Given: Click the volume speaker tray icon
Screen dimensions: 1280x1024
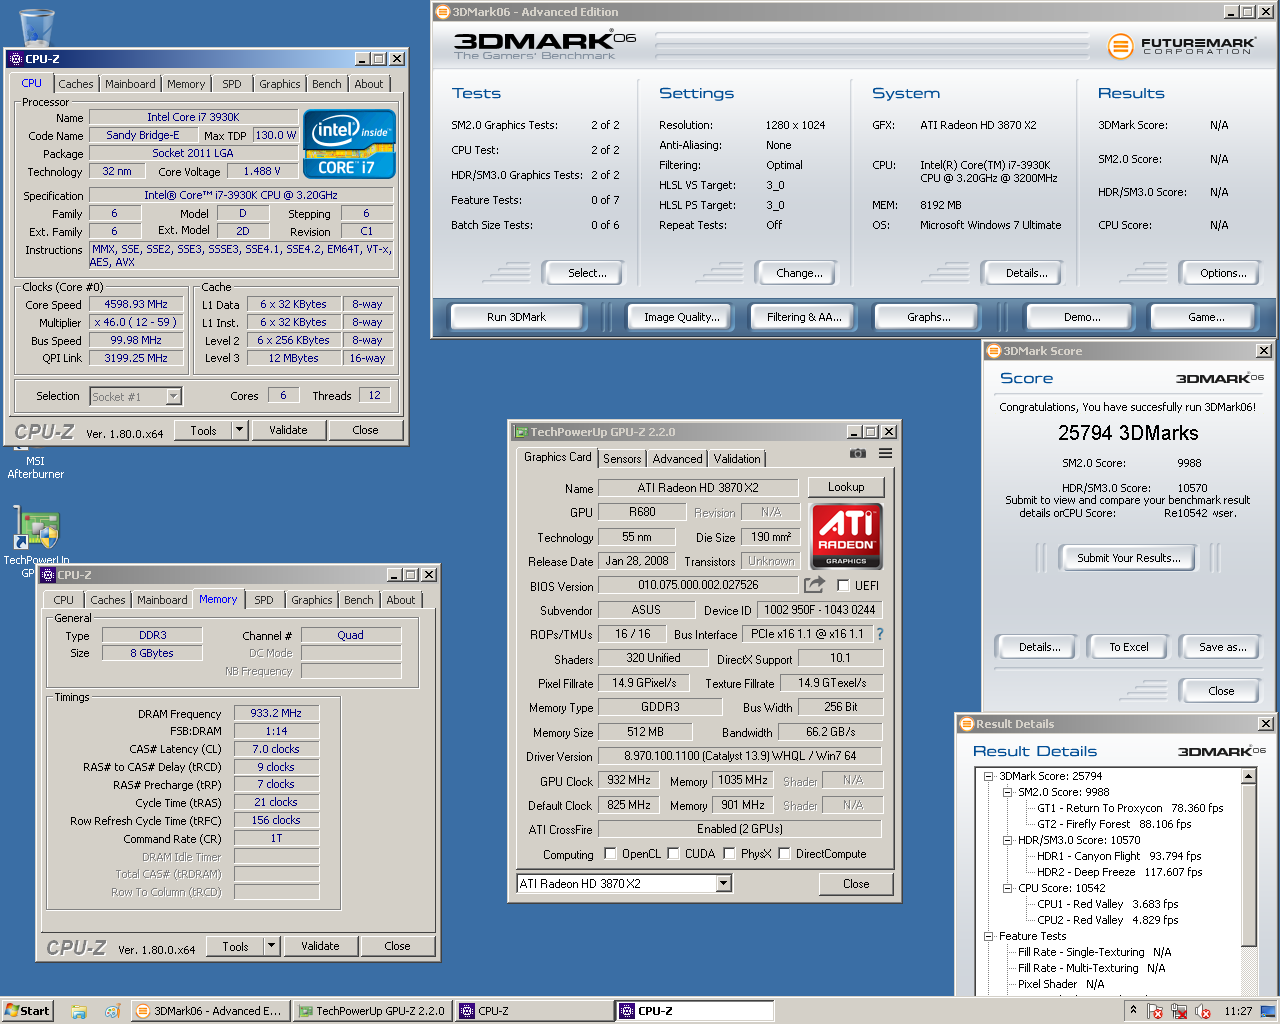Looking at the screenshot, I should (x=1203, y=1011).
